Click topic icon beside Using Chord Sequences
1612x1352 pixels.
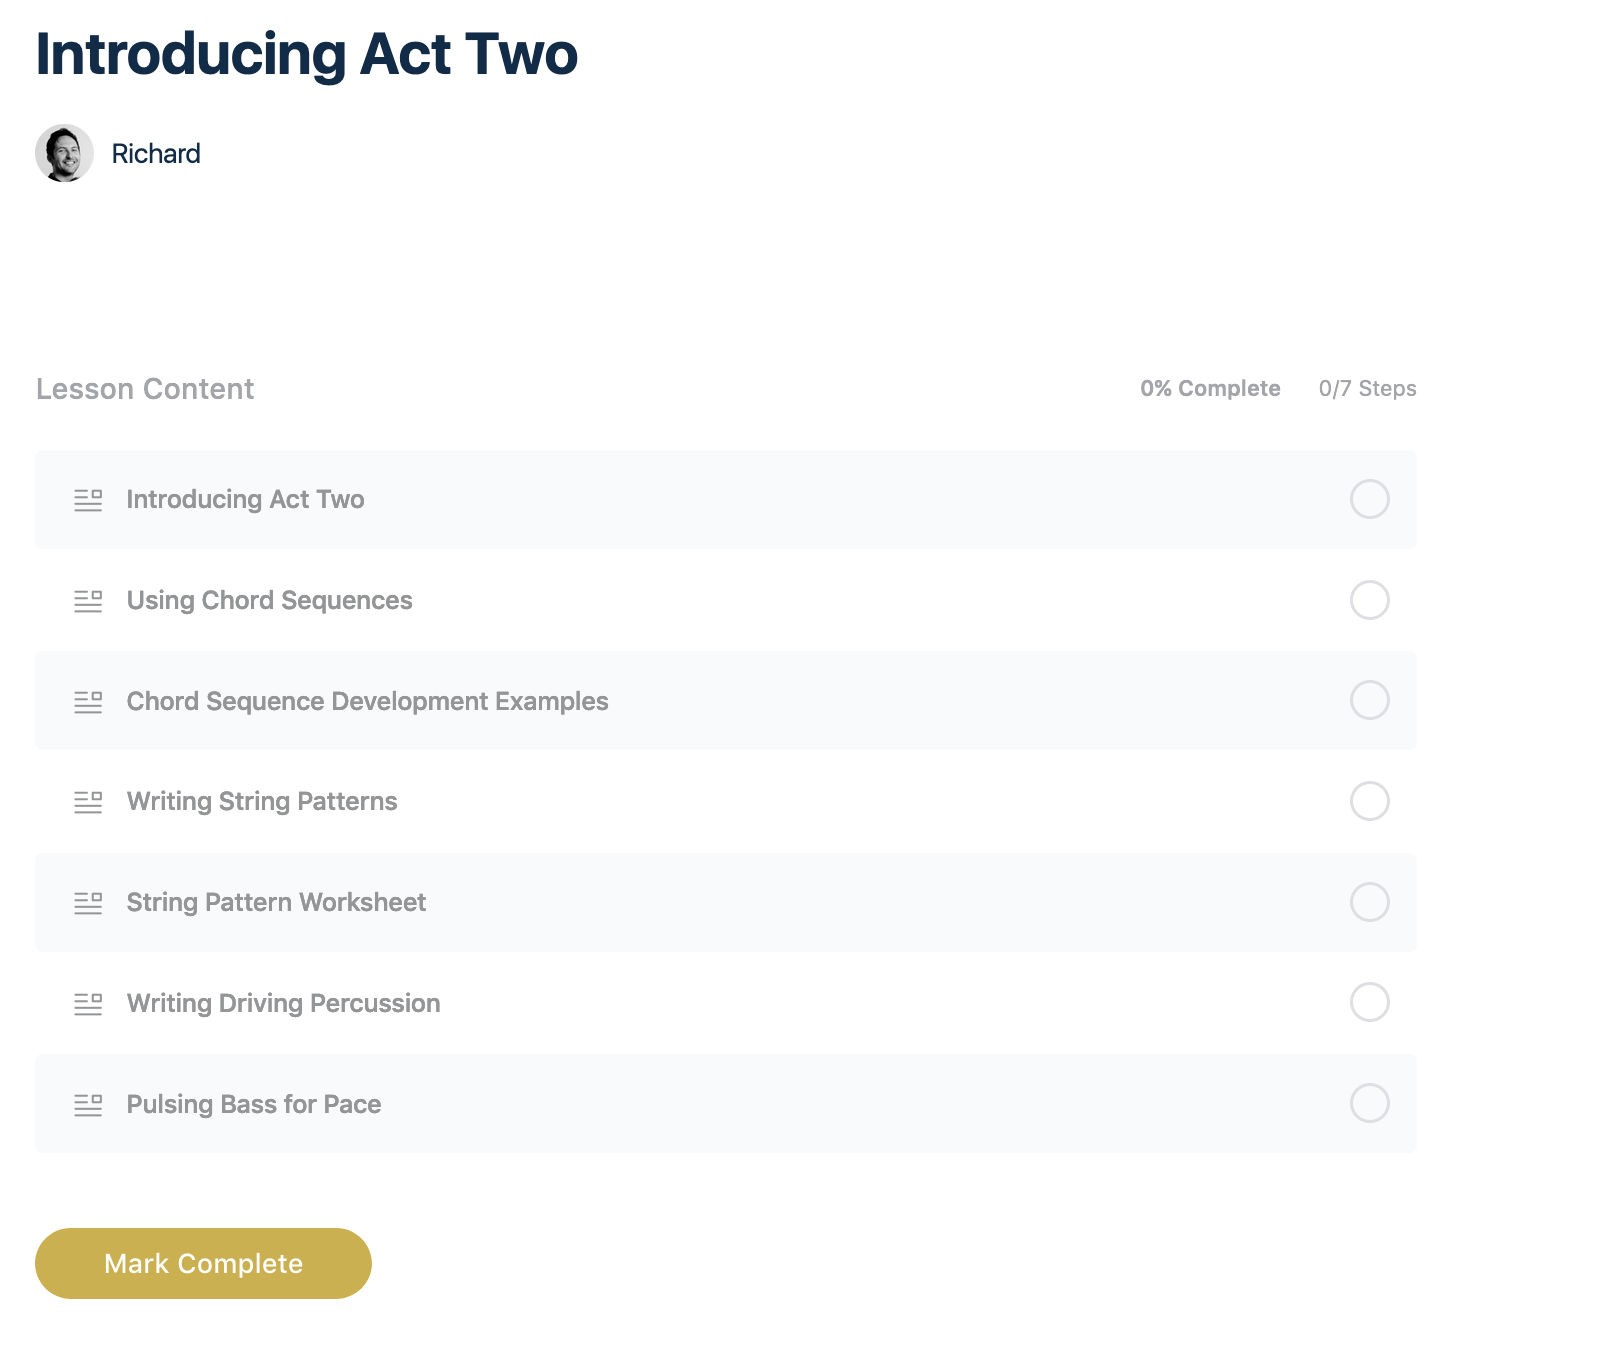88,601
